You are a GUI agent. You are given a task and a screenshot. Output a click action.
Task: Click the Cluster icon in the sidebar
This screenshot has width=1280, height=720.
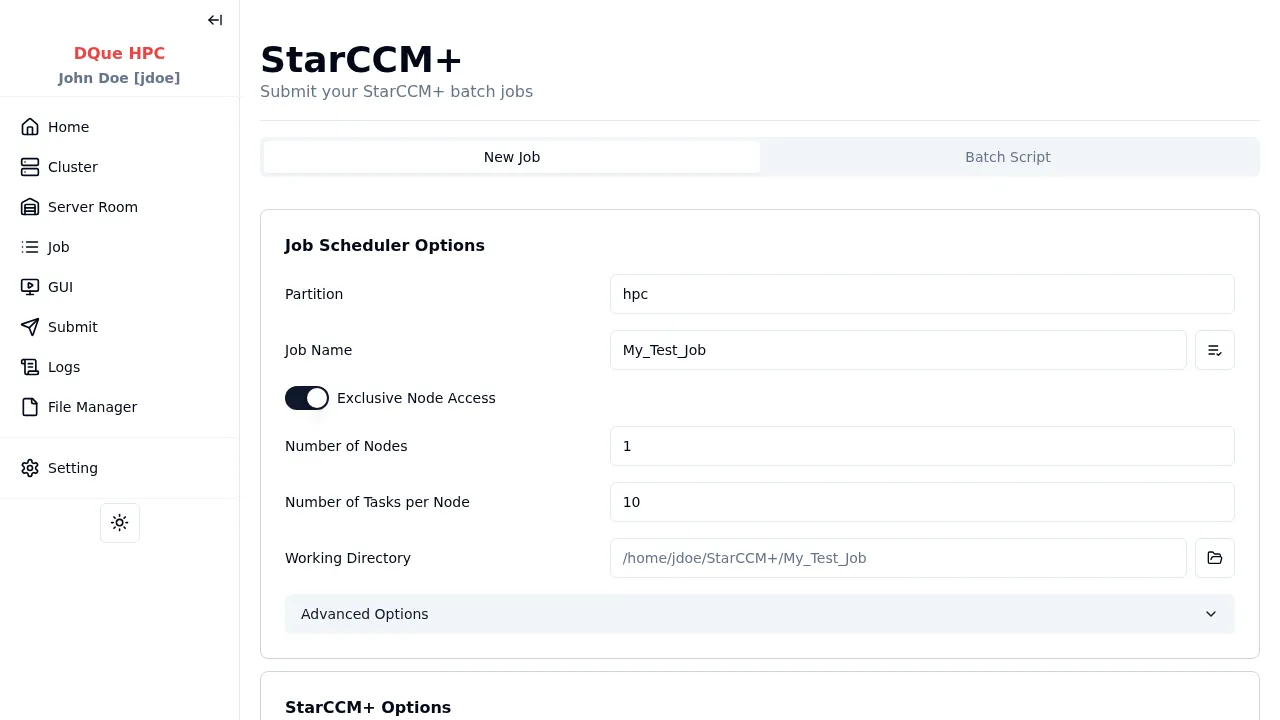click(x=30, y=167)
